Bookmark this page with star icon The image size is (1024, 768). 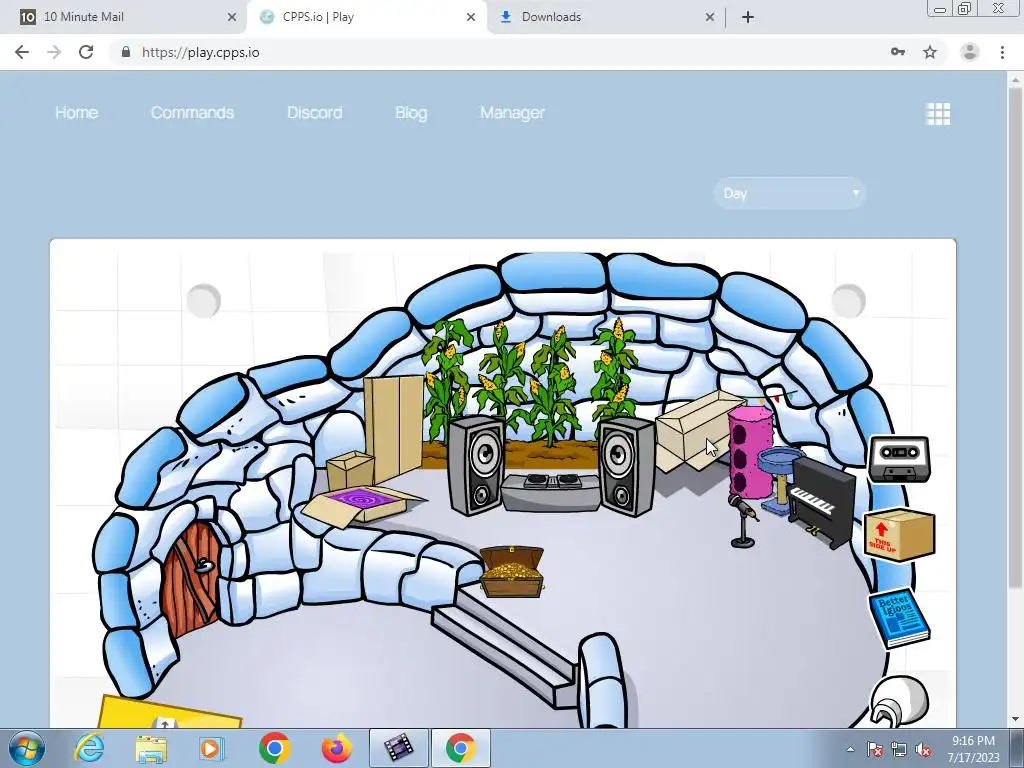point(930,52)
